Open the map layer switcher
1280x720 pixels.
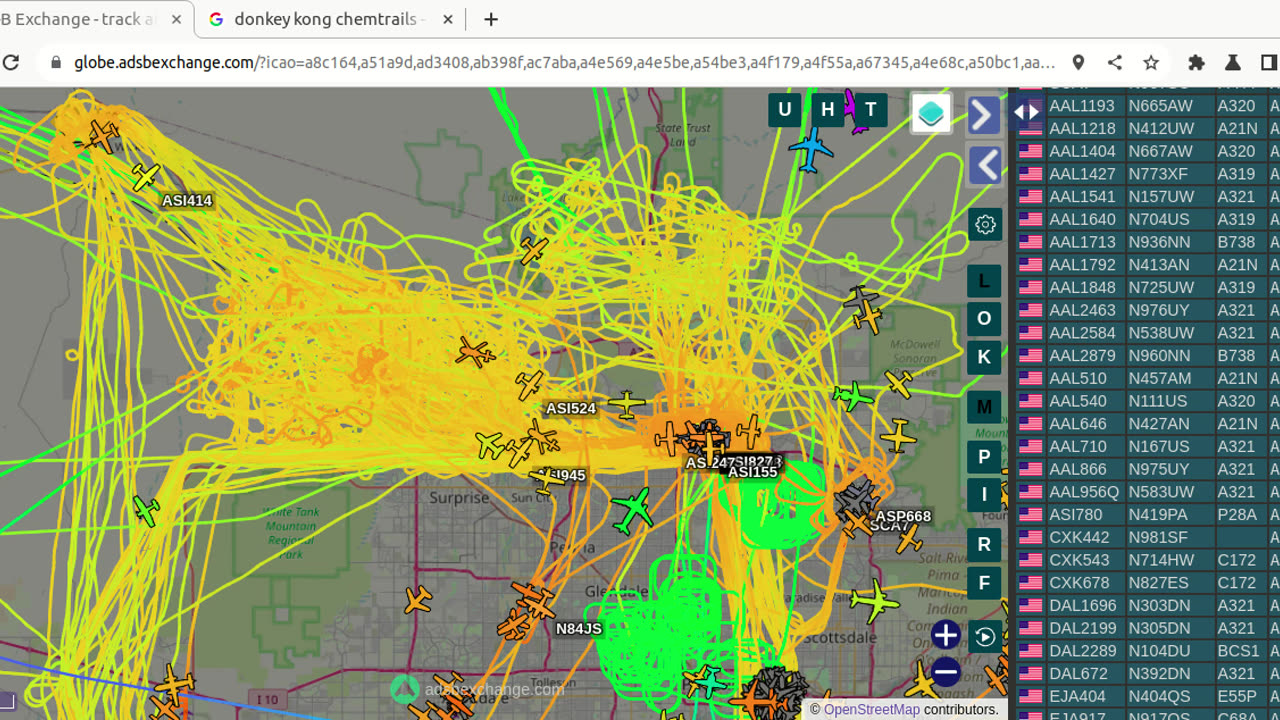931,114
